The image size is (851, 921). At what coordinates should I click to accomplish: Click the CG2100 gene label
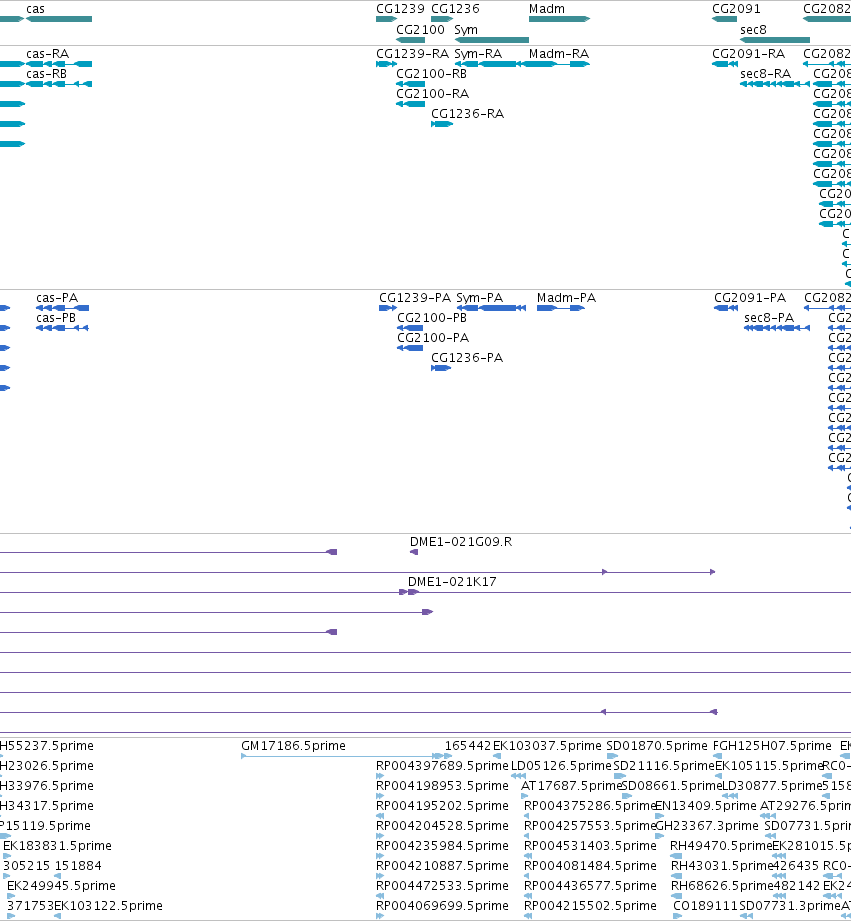click(x=421, y=30)
